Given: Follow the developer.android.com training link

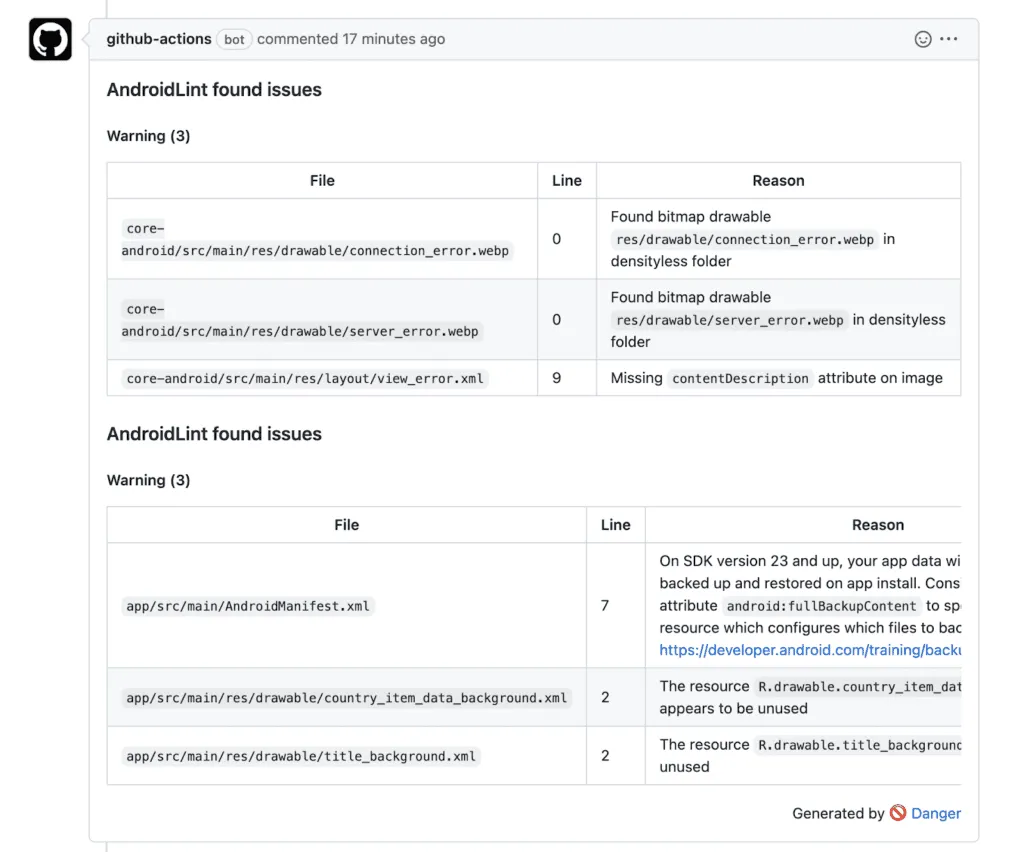Looking at the screenshot, I should [810, 649].
